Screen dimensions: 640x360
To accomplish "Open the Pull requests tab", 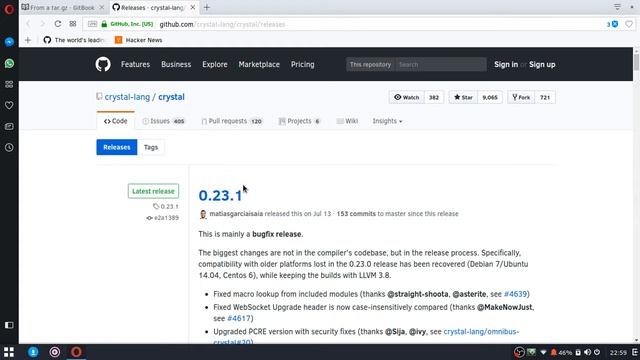I will 232,121.
